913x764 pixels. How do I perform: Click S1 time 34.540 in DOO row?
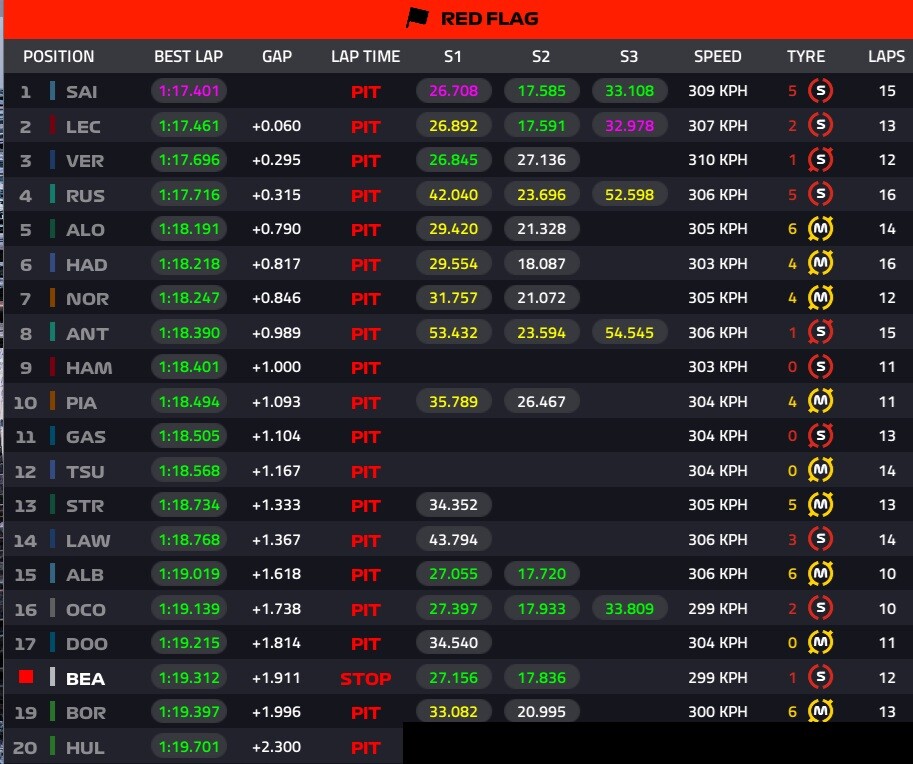454,643
